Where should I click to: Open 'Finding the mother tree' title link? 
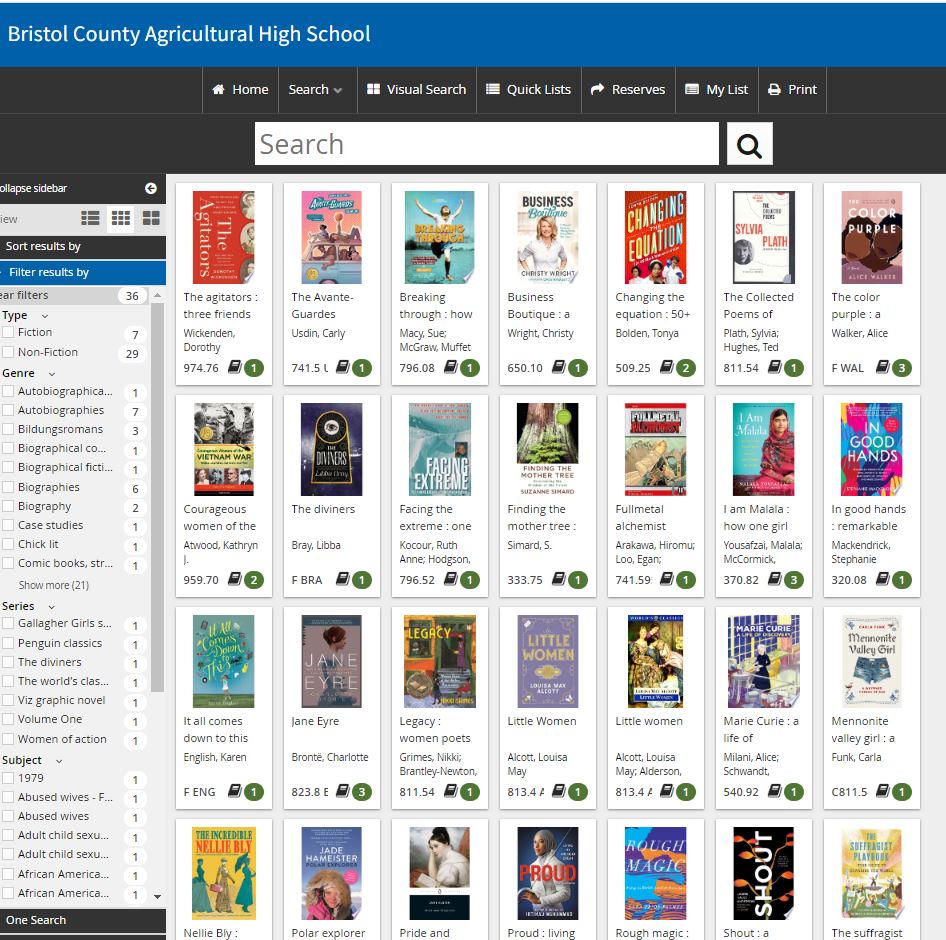[x=542, y=518]
